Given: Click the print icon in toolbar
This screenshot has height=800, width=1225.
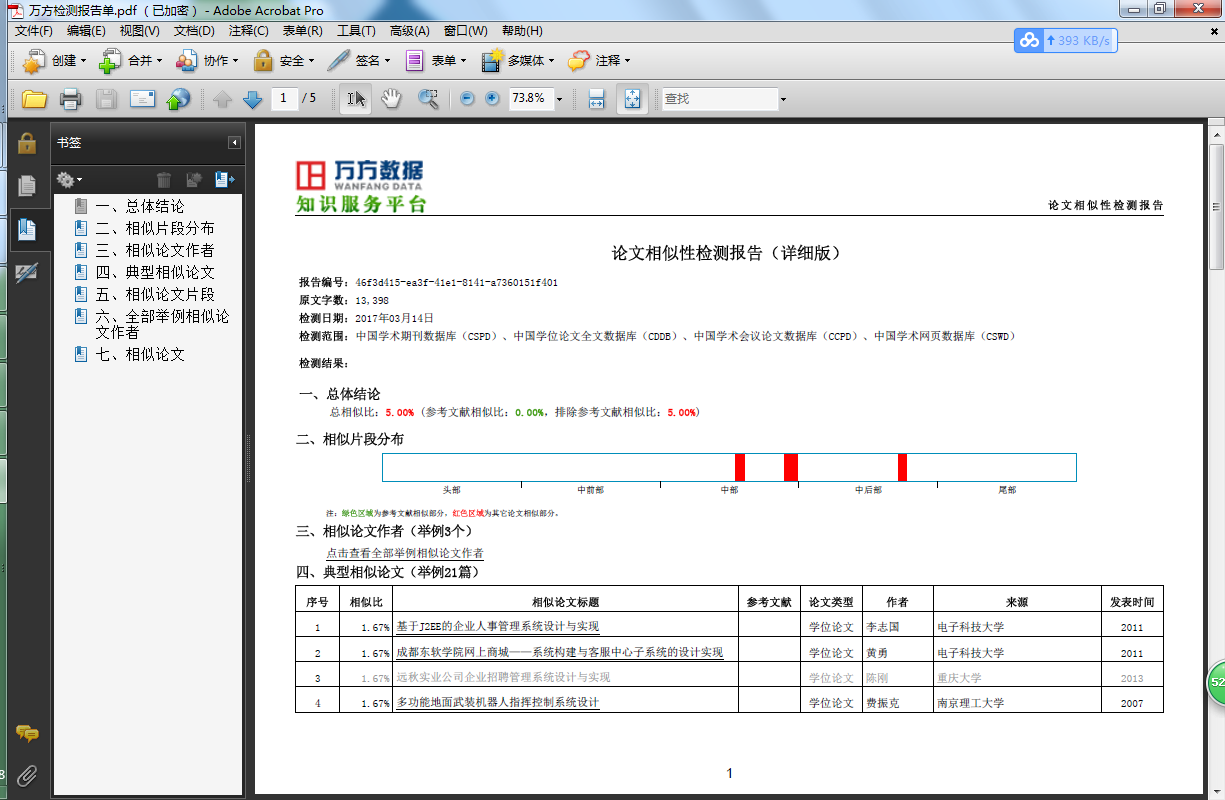Looking at the screenshot, I should click(70, 99).
